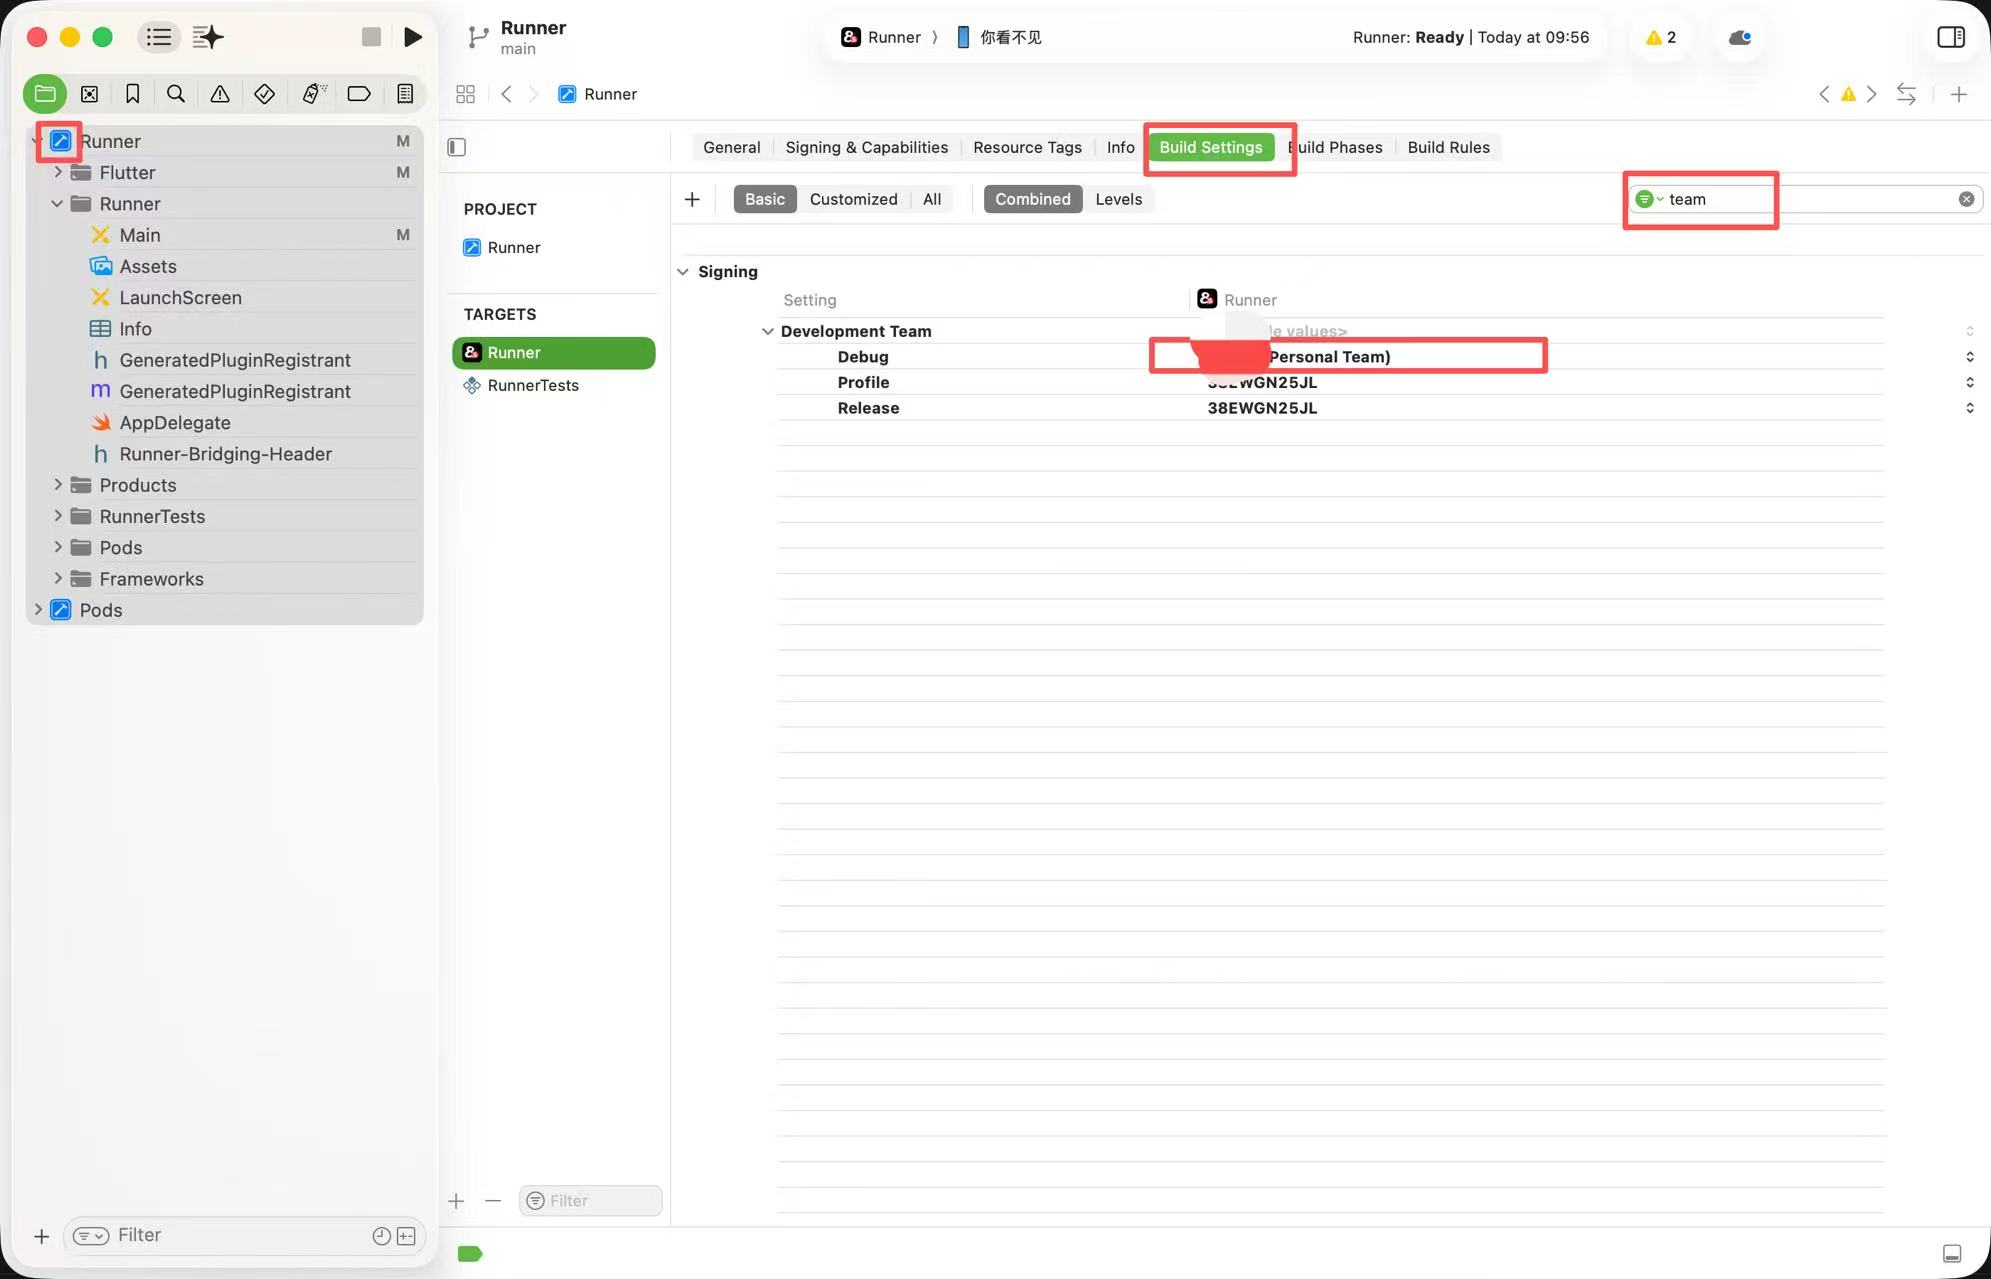Image resolution: width=1991 pixels, height=1279 pixels.
Task: Select the Customized filter button
Action: (852, 199)
